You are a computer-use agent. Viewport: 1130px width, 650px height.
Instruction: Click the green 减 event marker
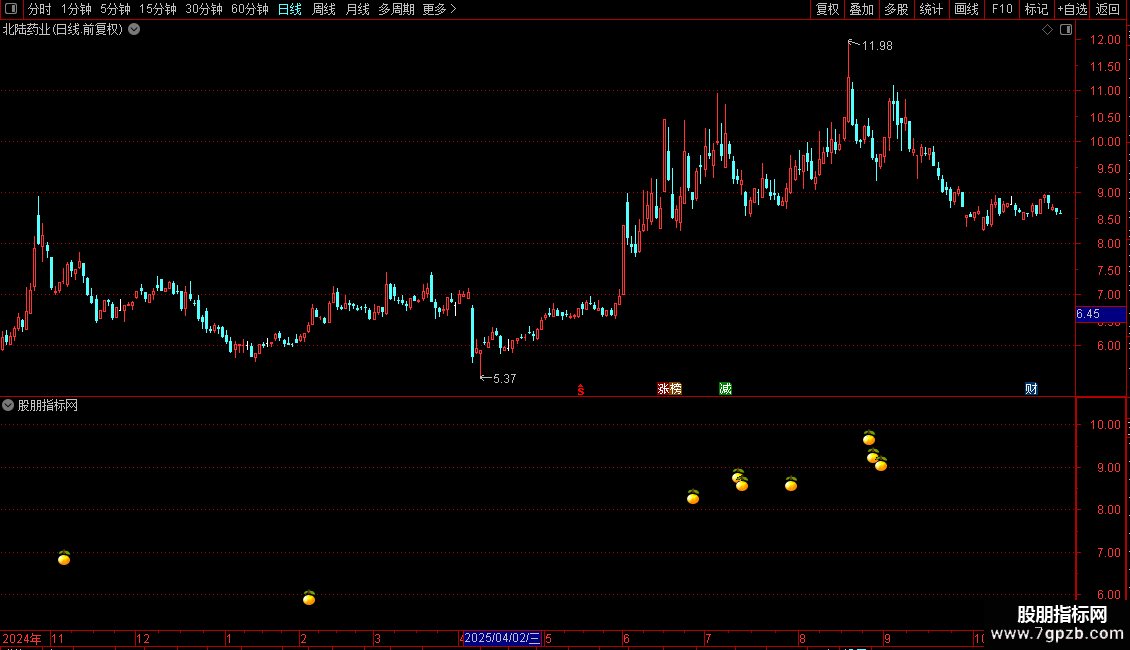725,389
